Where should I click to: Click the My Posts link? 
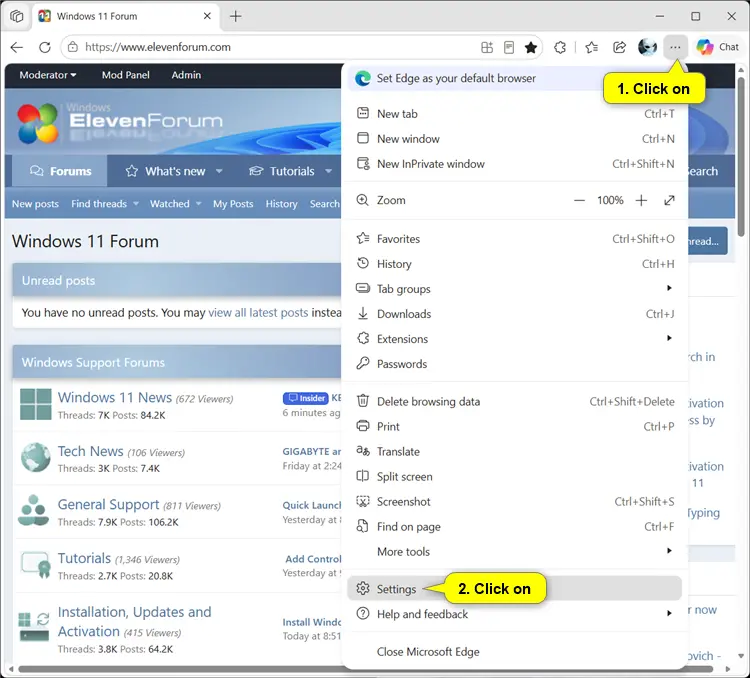coord(233,204)
